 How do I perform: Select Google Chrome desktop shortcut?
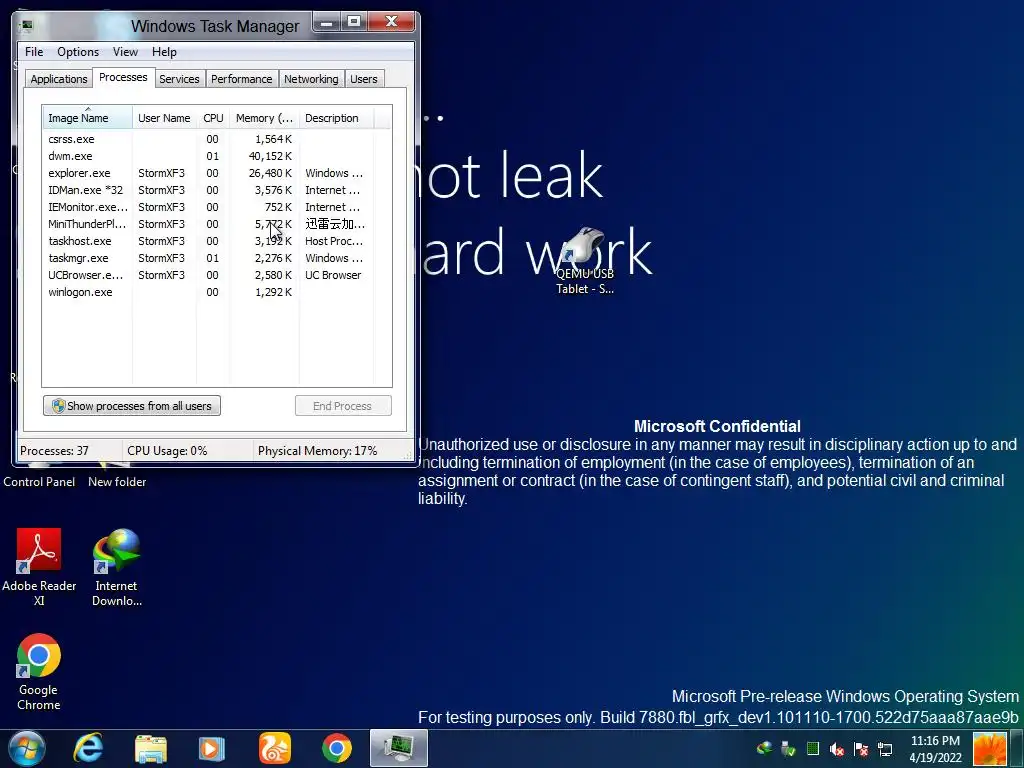(x=39, y=672)
